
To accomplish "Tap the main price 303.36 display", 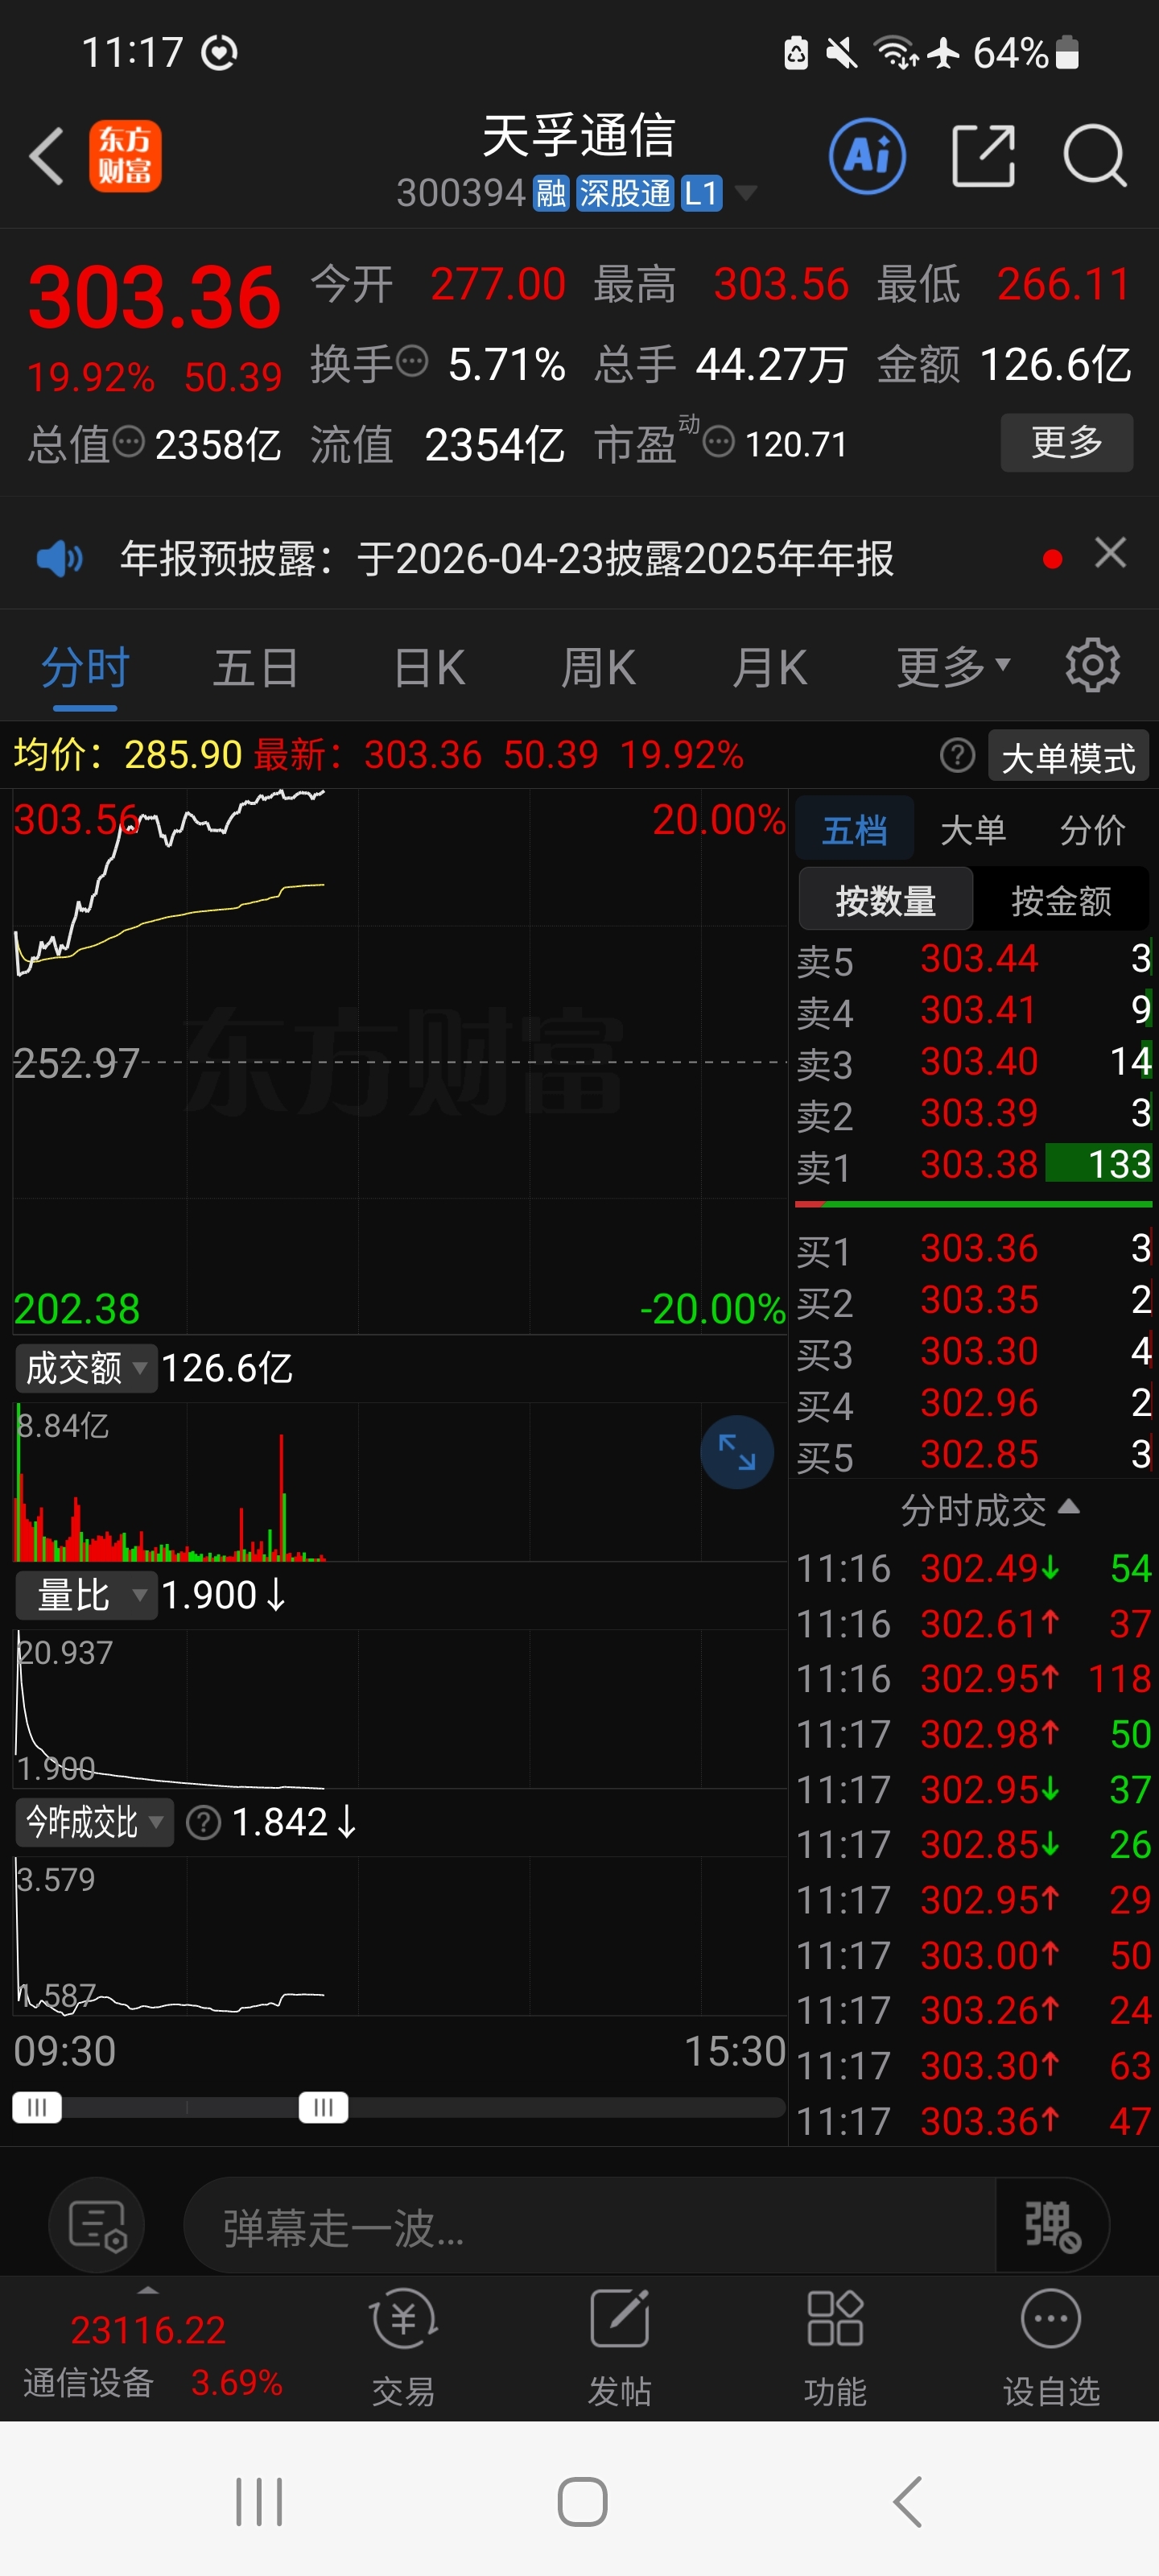I will coord(154,297).
